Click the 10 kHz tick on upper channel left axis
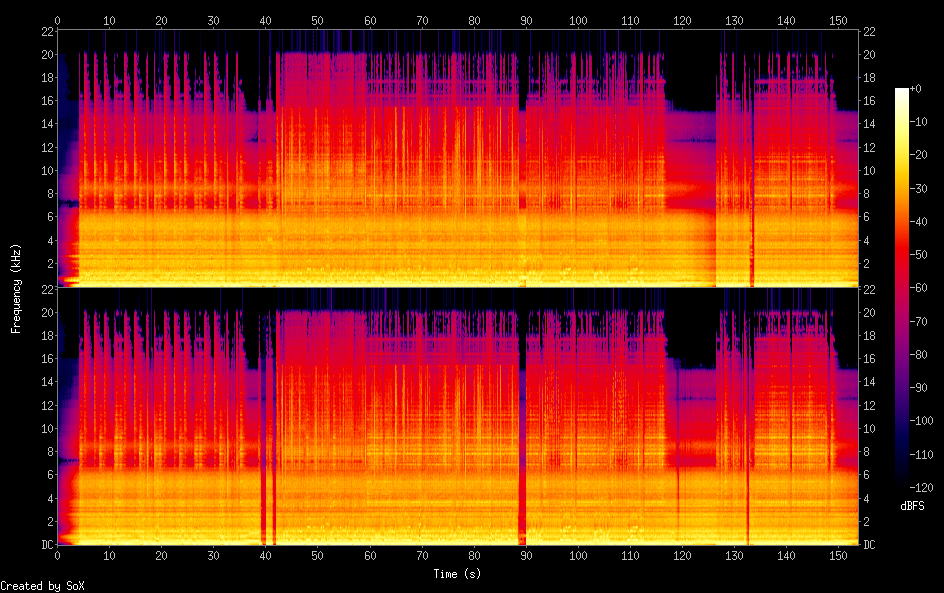Screen dimensions: 944x593 click(45, 170)
